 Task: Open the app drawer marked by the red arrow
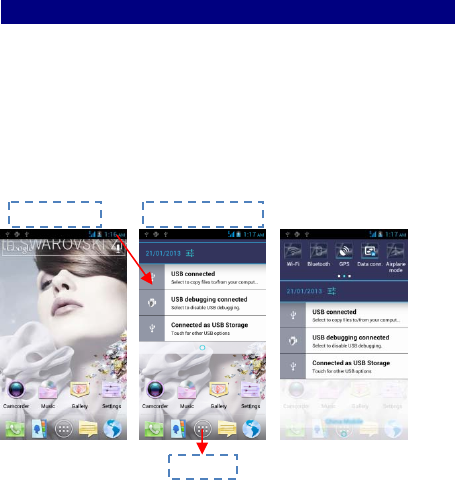202,429
